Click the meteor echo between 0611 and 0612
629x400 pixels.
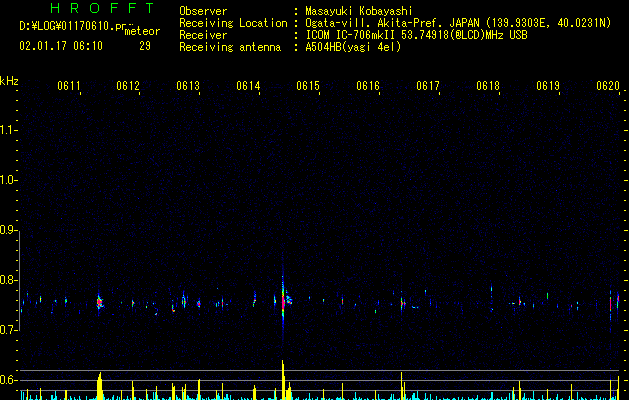tap(99, 302)
